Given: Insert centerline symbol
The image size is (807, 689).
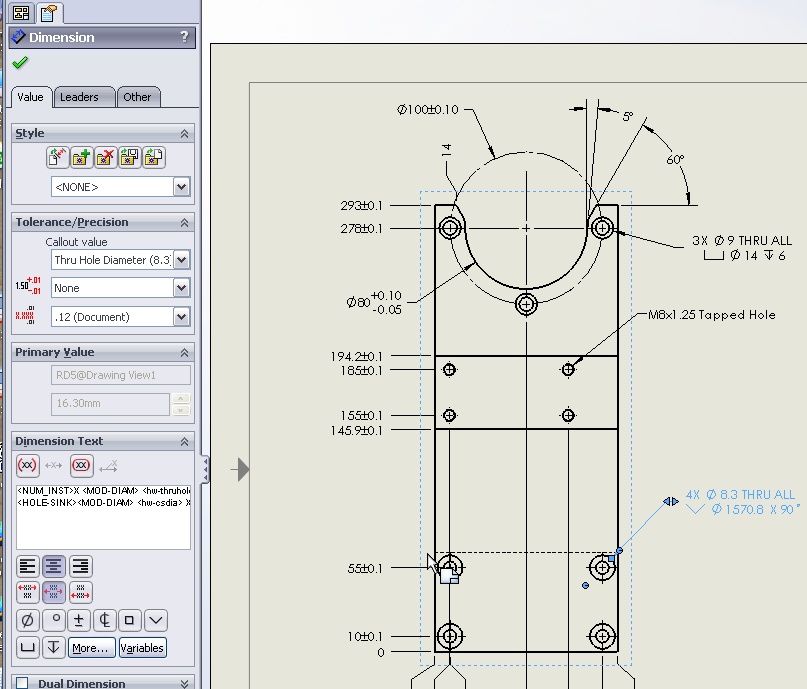Looking at the screenshot, I should (x=104, y=620).
